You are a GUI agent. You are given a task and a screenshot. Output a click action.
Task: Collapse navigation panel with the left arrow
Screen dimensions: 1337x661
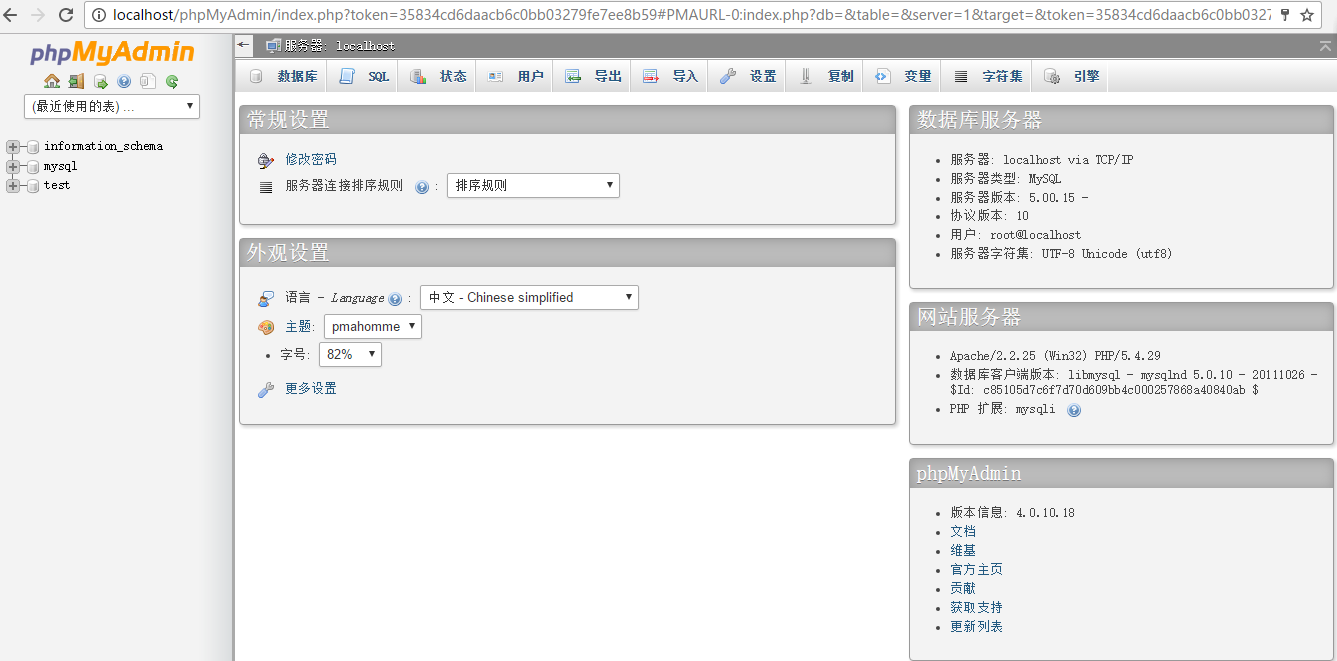244,45
